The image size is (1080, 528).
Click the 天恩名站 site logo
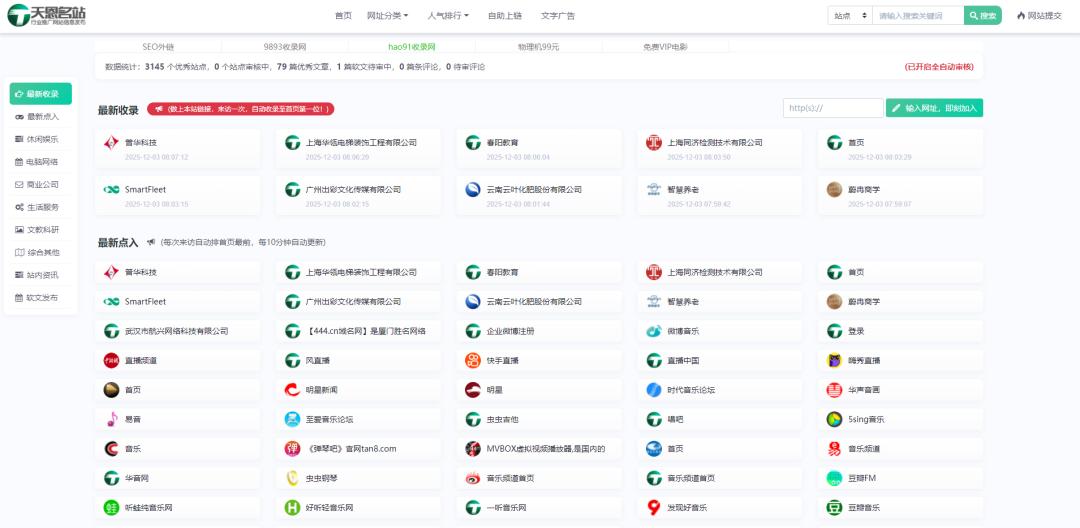coord(47,15)
